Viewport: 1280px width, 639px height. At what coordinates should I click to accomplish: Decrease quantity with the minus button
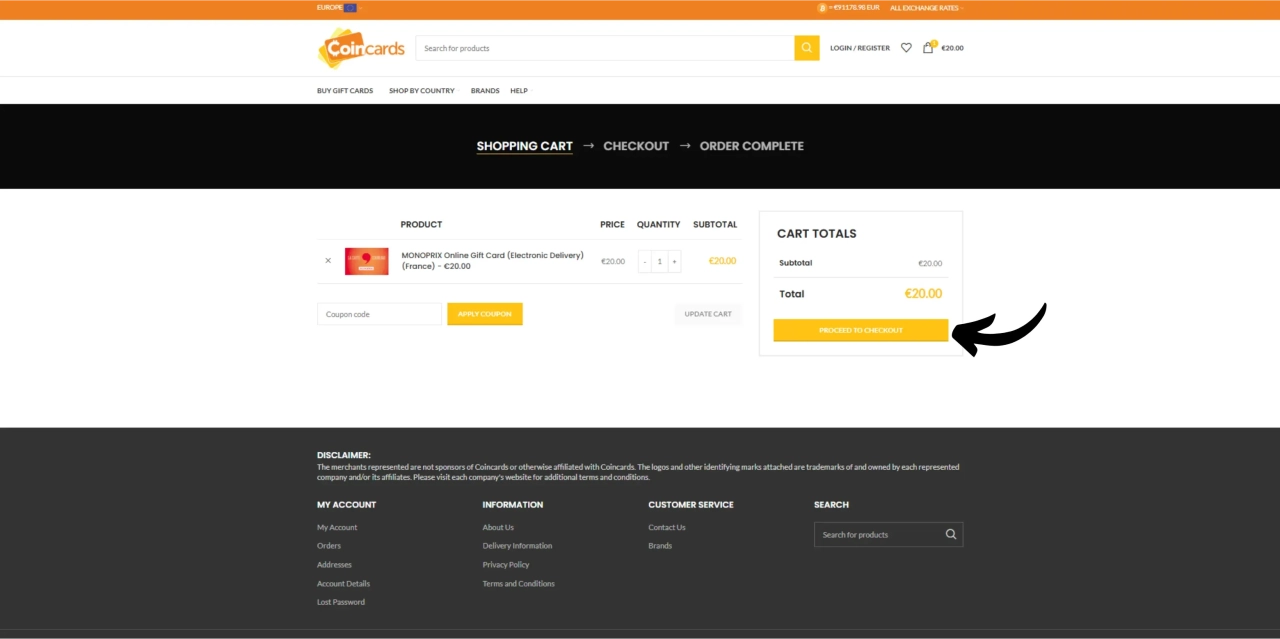[645, 261]
